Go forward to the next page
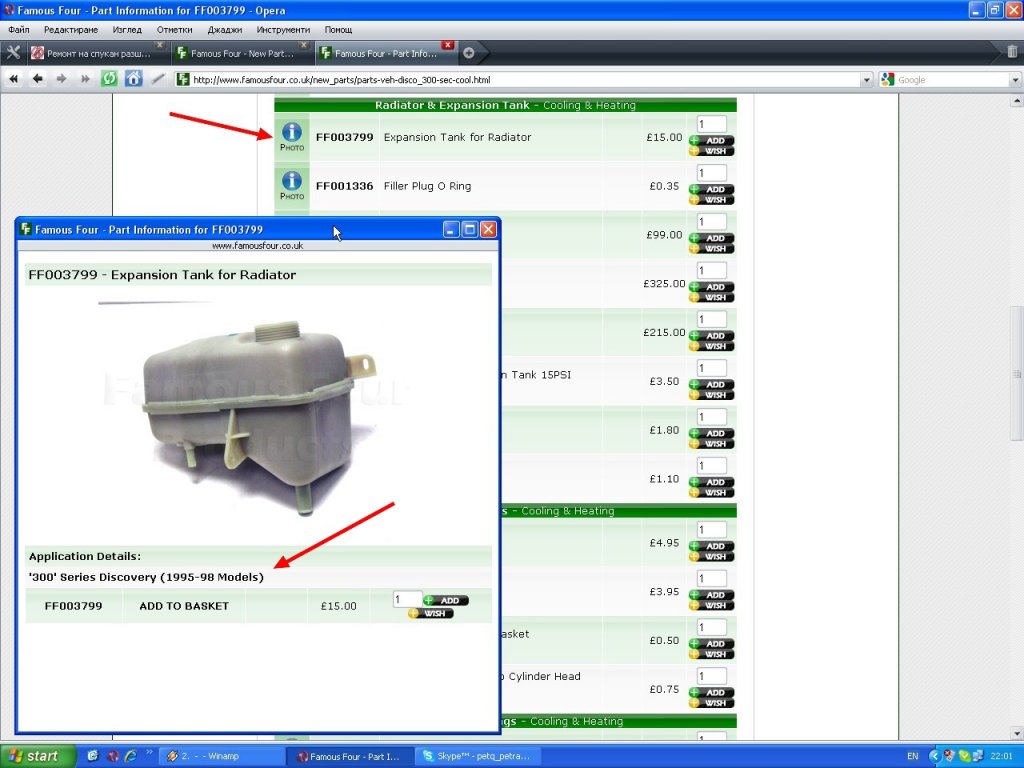The width and height of the screenshot is (1024, 768). [x=61, y=79]
